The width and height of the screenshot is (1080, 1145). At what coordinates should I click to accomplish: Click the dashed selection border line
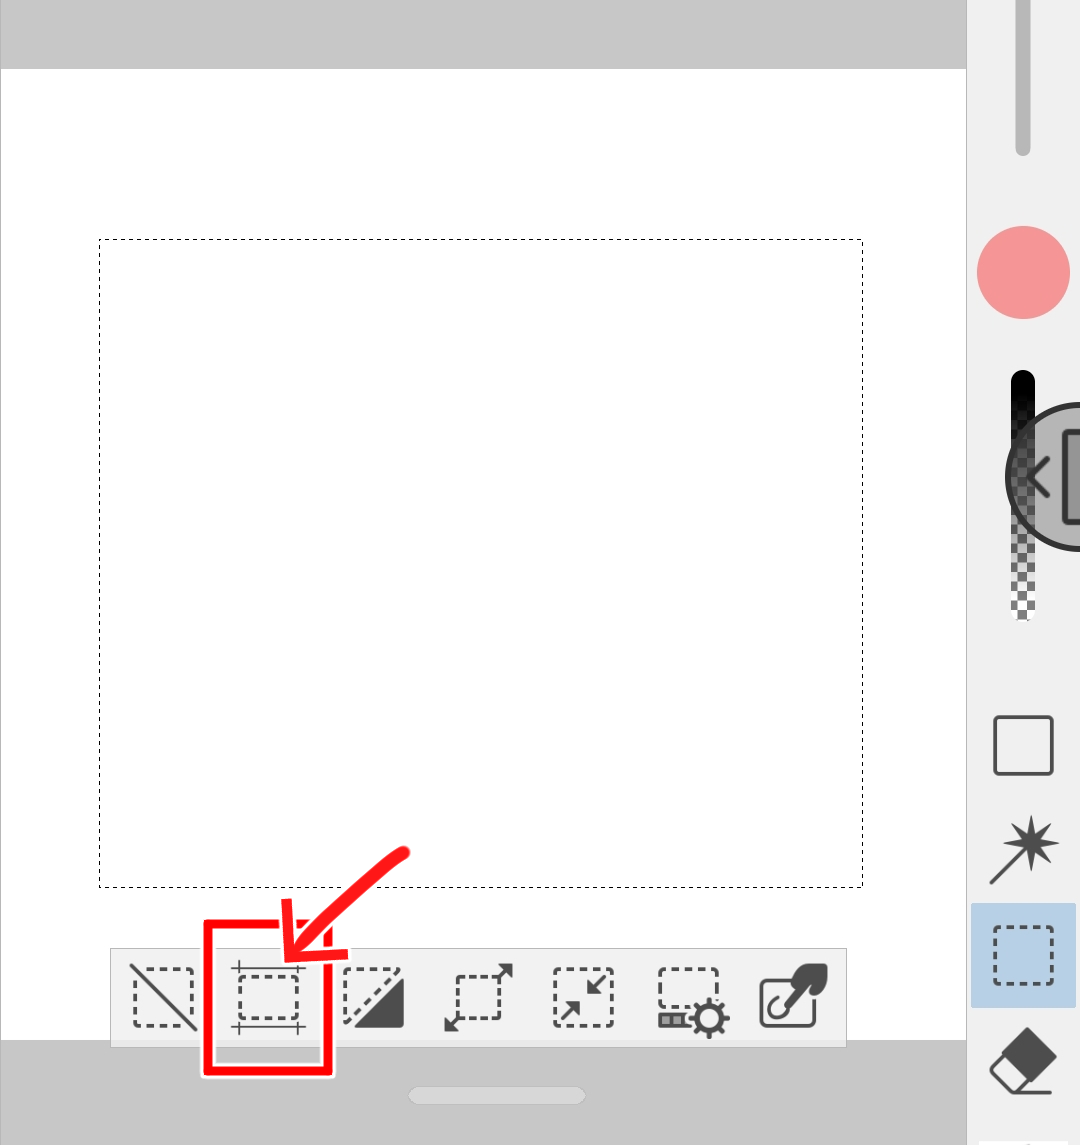click(x=480, y=240)
